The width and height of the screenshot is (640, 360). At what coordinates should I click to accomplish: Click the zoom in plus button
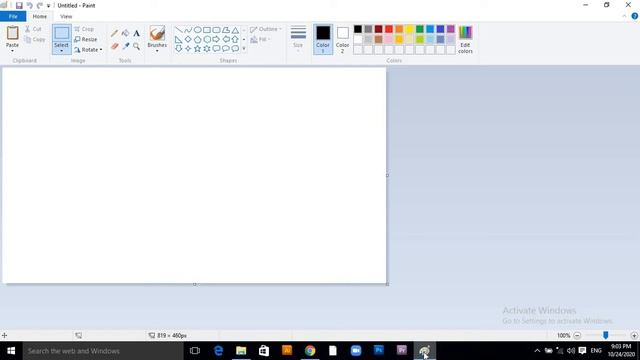click(634, 336)
